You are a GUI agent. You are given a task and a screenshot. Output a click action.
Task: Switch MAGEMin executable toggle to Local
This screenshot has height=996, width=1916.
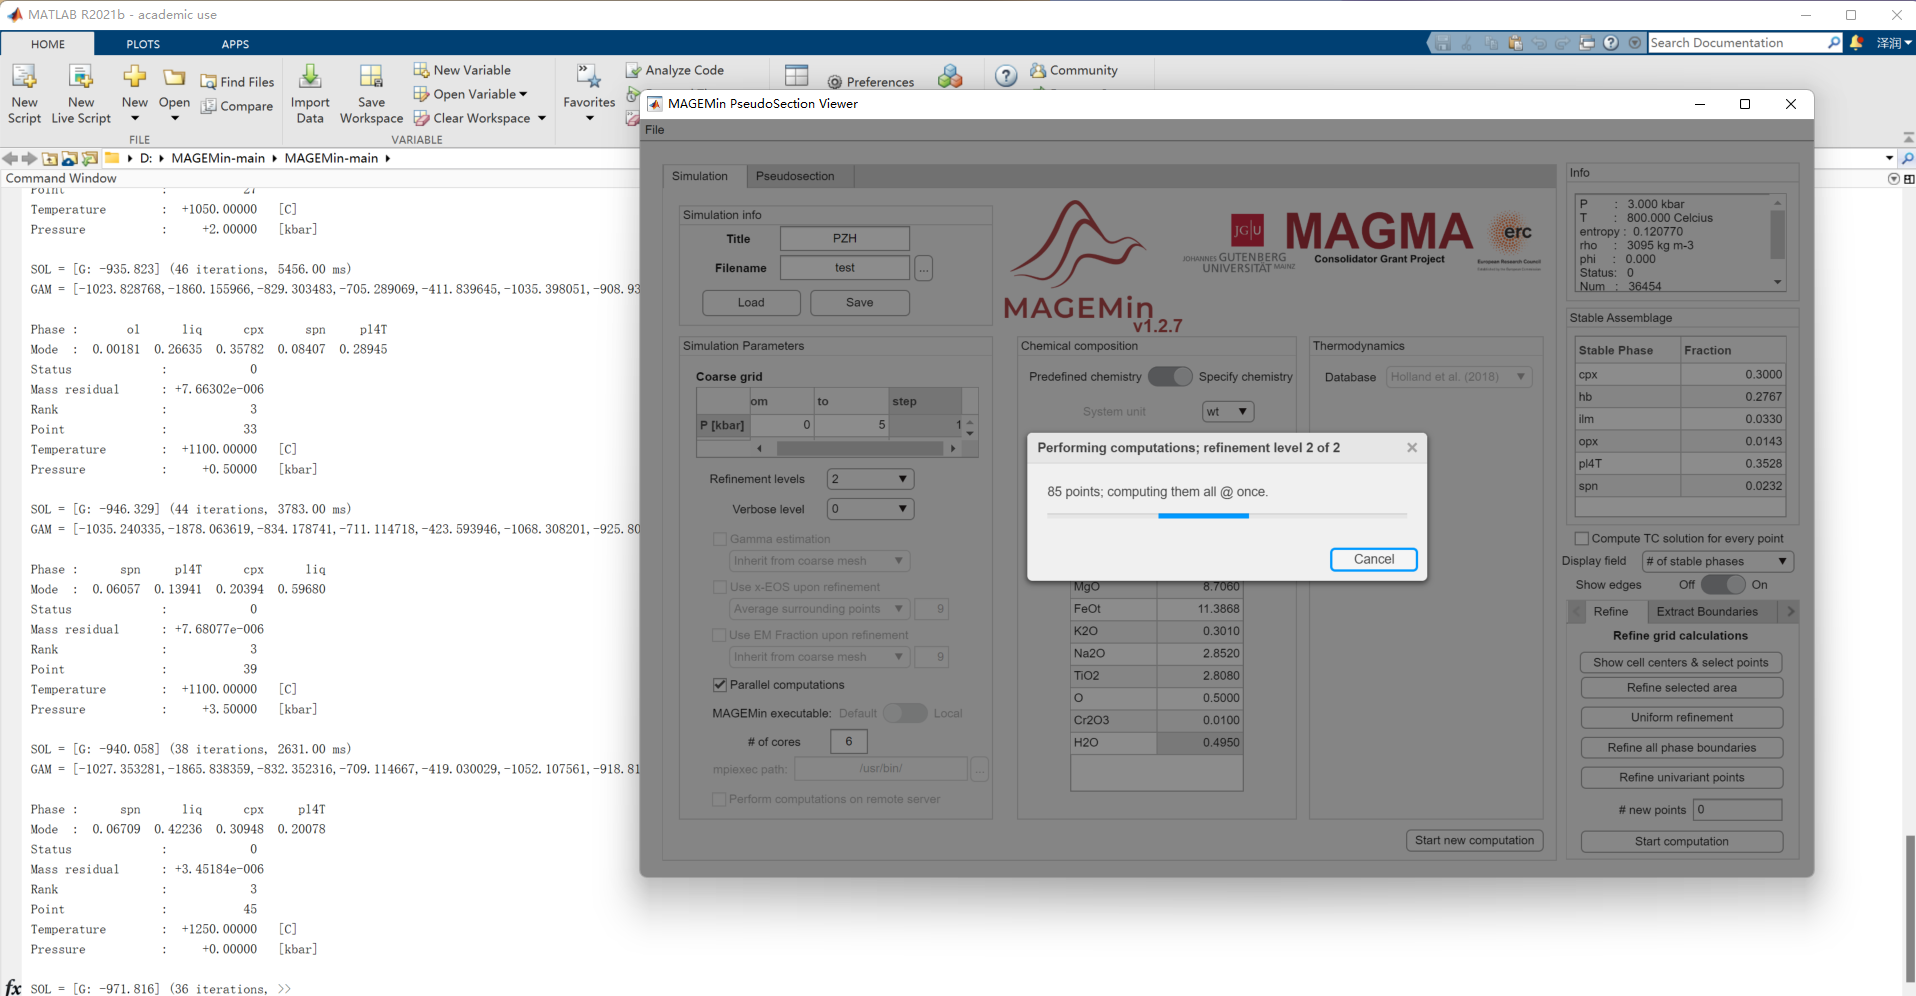[x=914, y=713]
